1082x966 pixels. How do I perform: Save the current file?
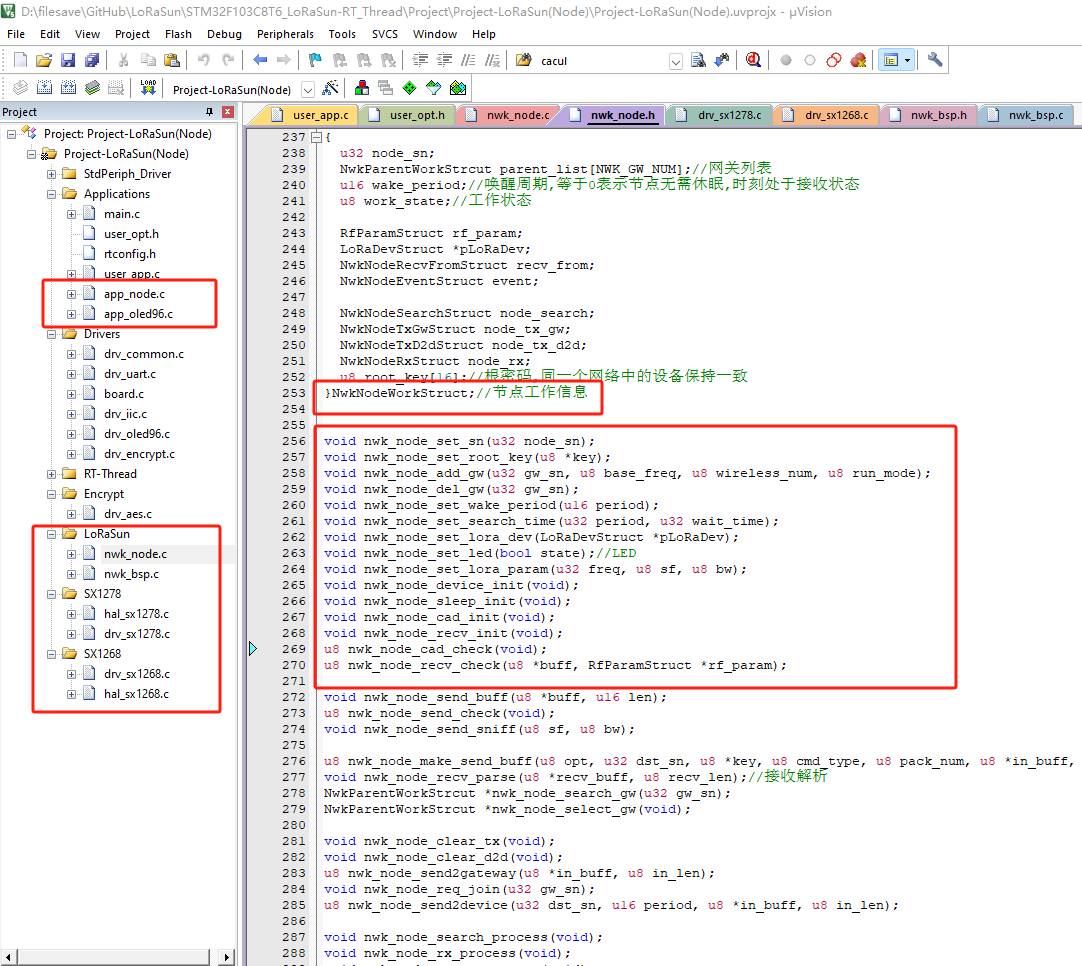pyautogui.click(x=68, y=60)
